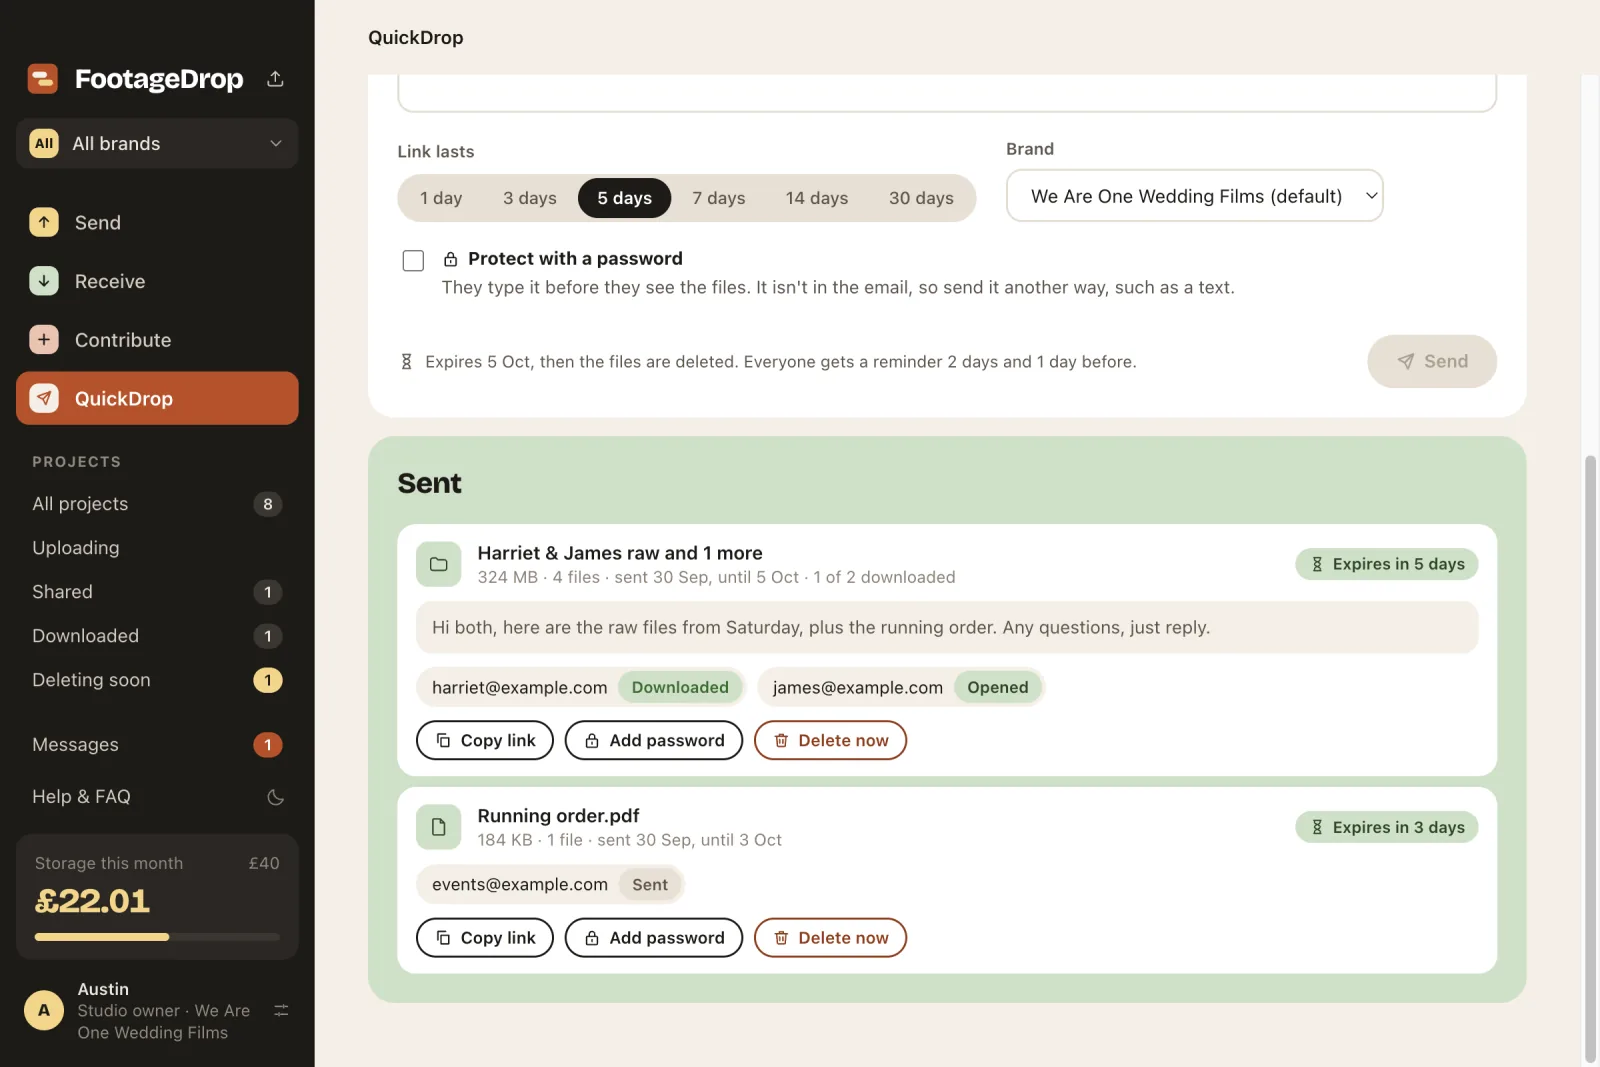This screenshot has height=1067, width=1600.
Task: Click the greyed Send button with plane icon
Action: click(x=1432, y=361)
